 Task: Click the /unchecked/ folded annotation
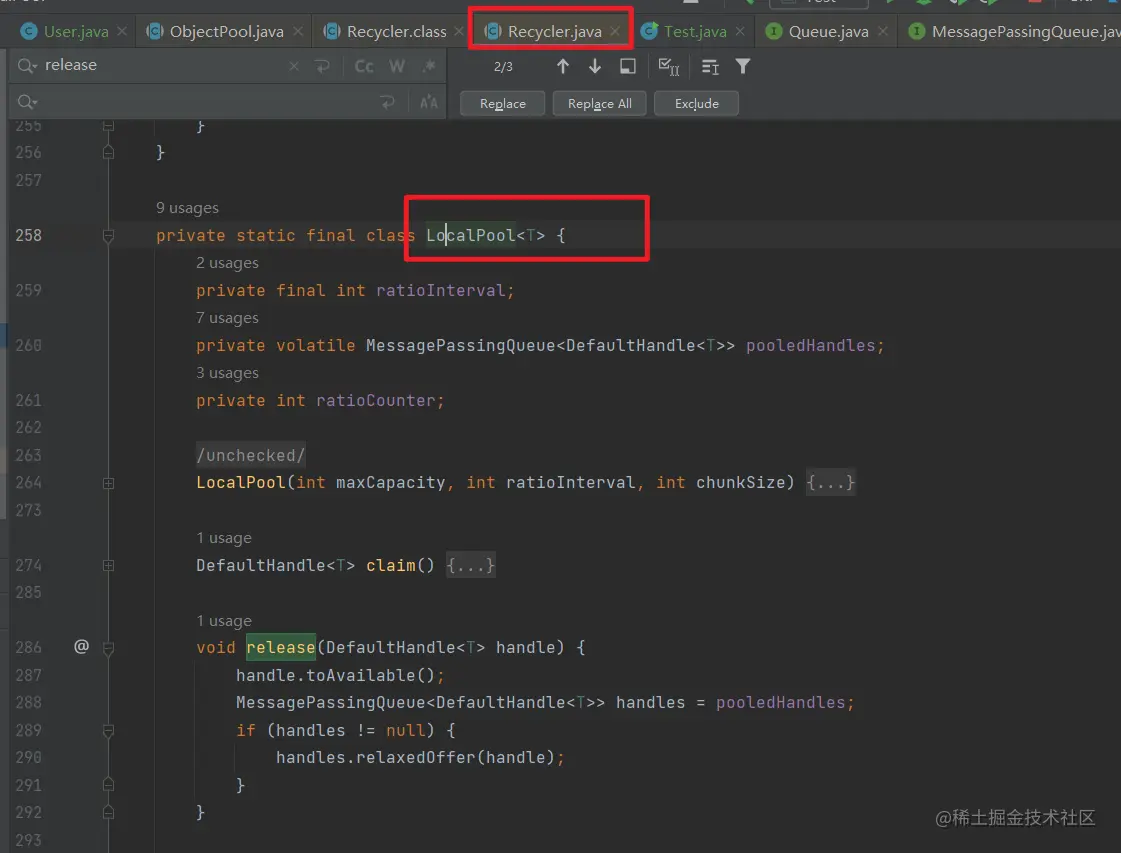tap(251, 455)
